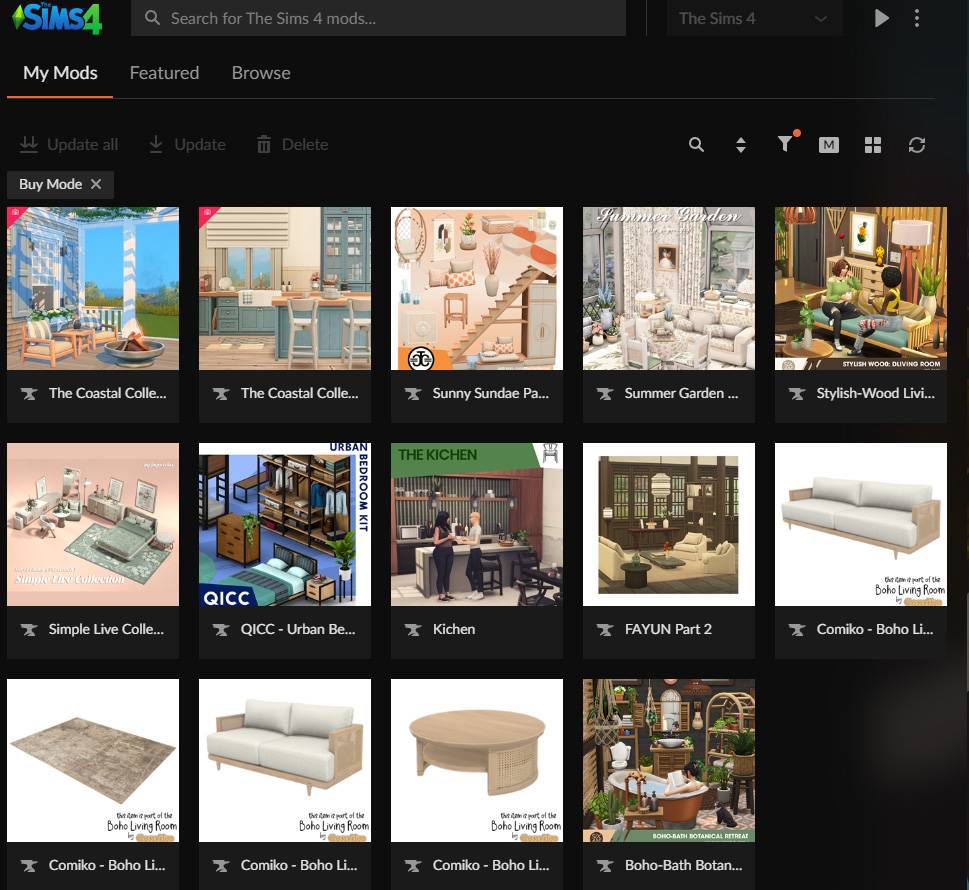
Task: Click 'Stylish-Wood Livi...' title text
Action: [876, 393]
